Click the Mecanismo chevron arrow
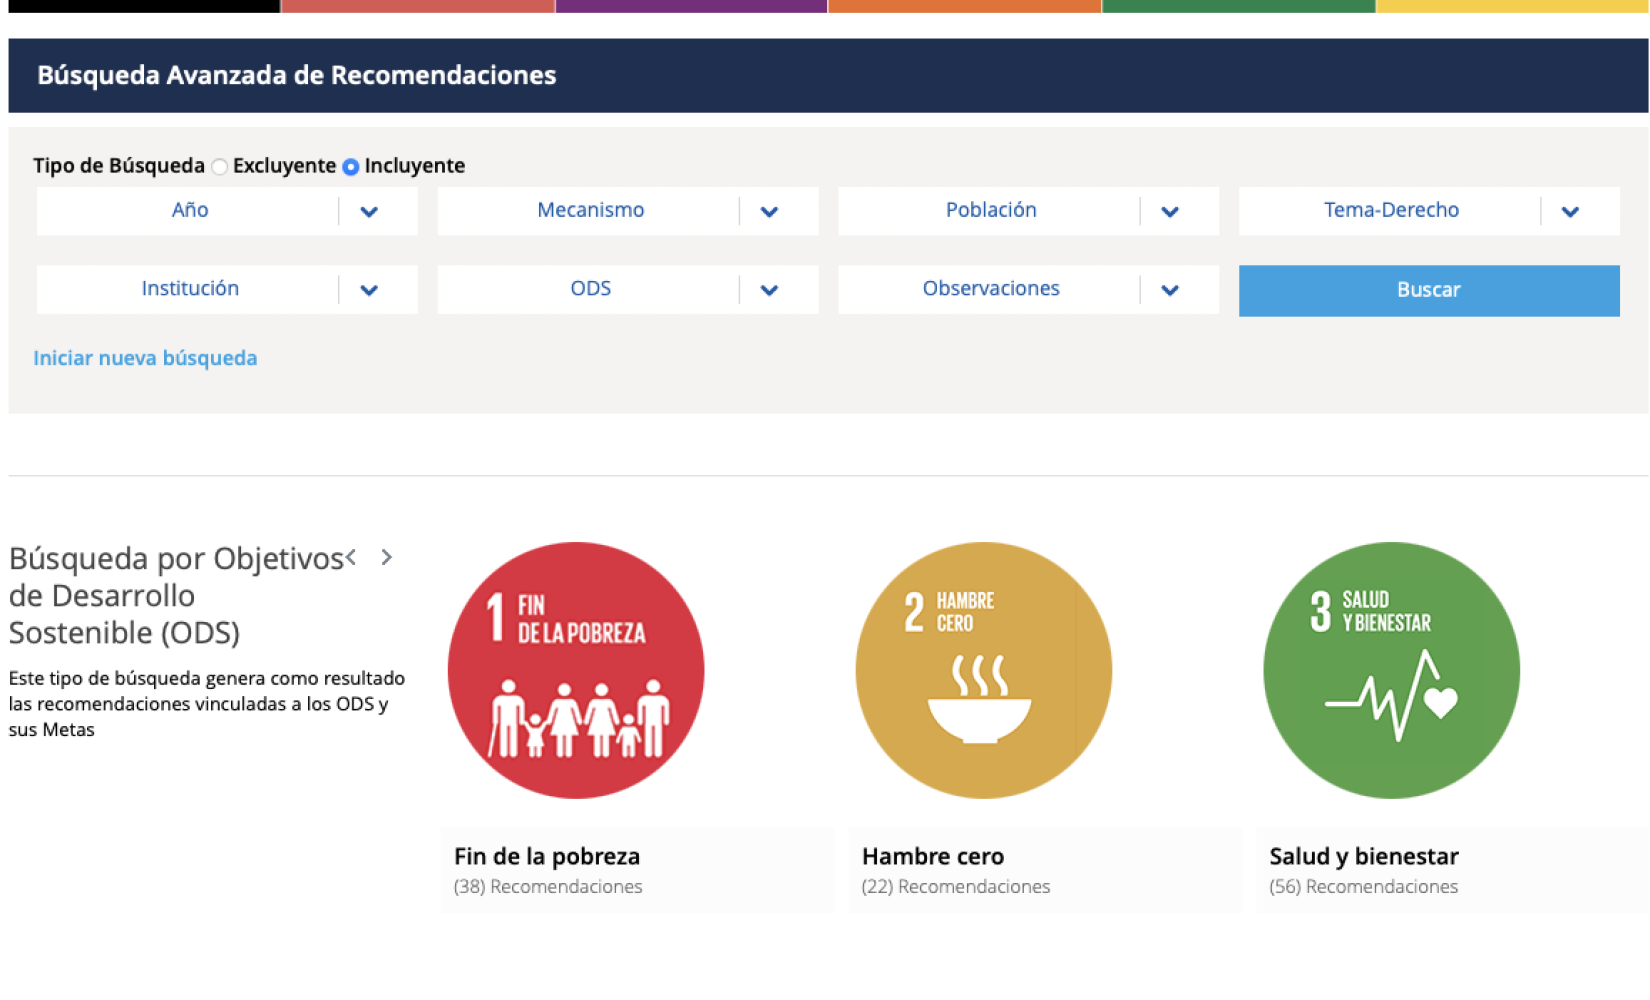Screen dimensions: 1650x1000 [769, 212]
